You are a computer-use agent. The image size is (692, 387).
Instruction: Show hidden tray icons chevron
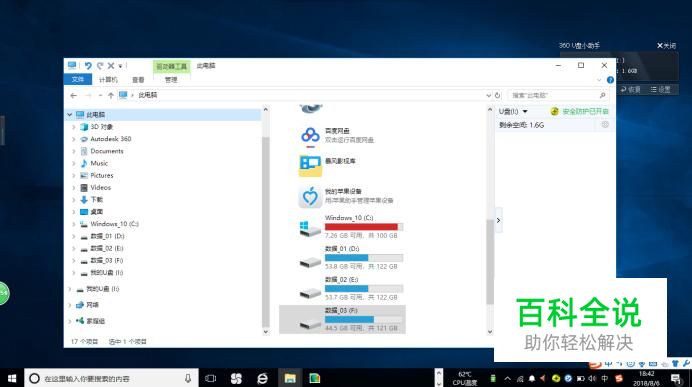point(508,379)
